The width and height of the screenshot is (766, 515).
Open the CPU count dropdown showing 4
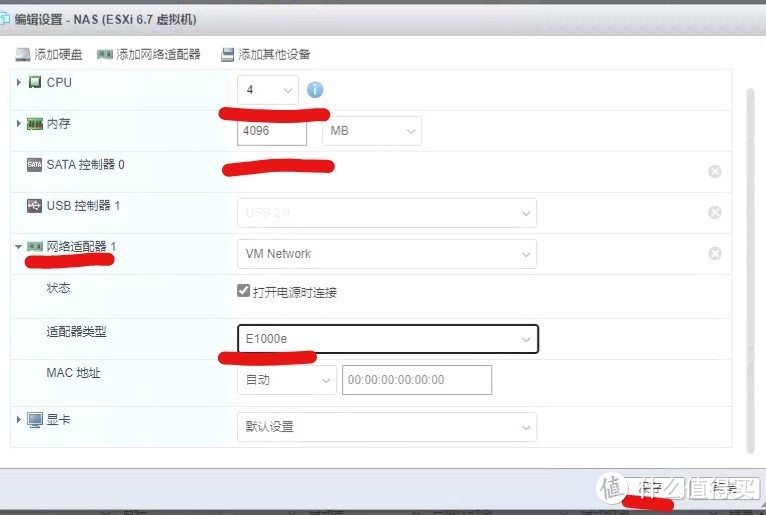[x=268, y=90]
